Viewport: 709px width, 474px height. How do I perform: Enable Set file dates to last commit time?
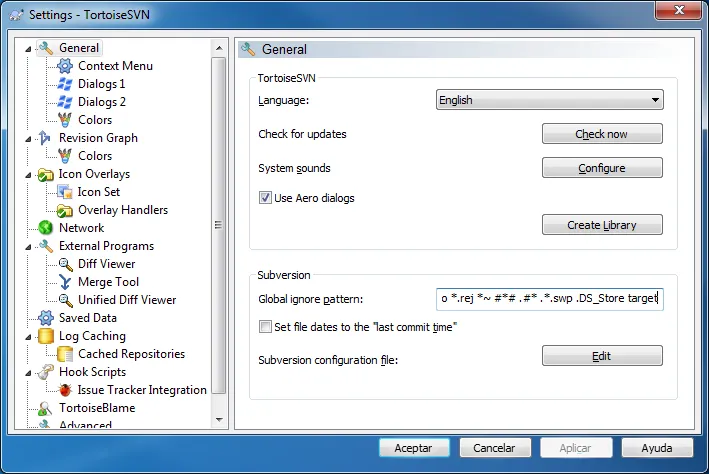pyautogui.click(x=265, y=327)
